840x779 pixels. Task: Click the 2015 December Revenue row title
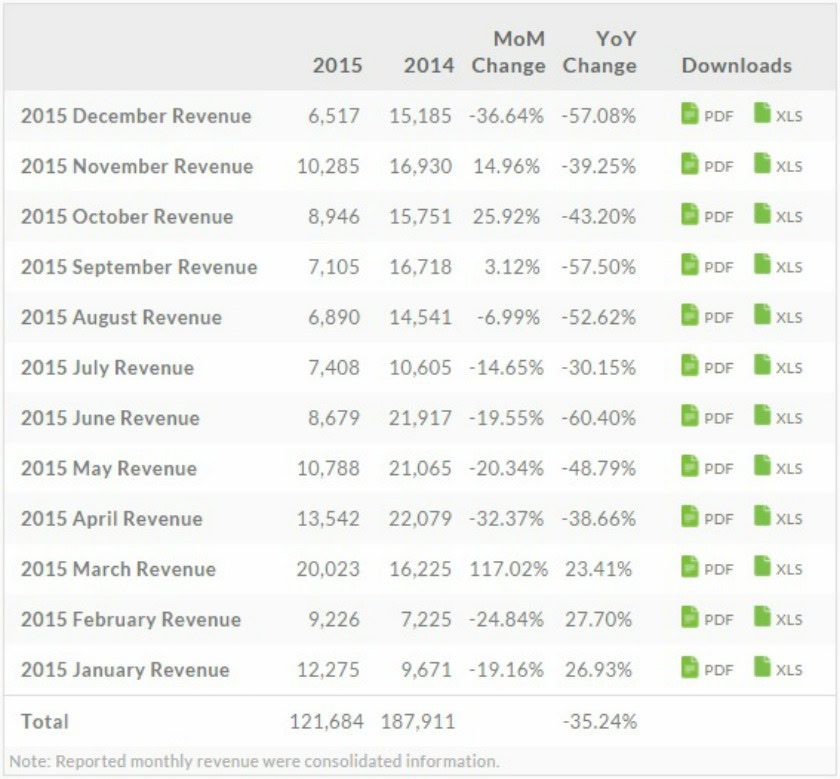(x=136, y=116)
